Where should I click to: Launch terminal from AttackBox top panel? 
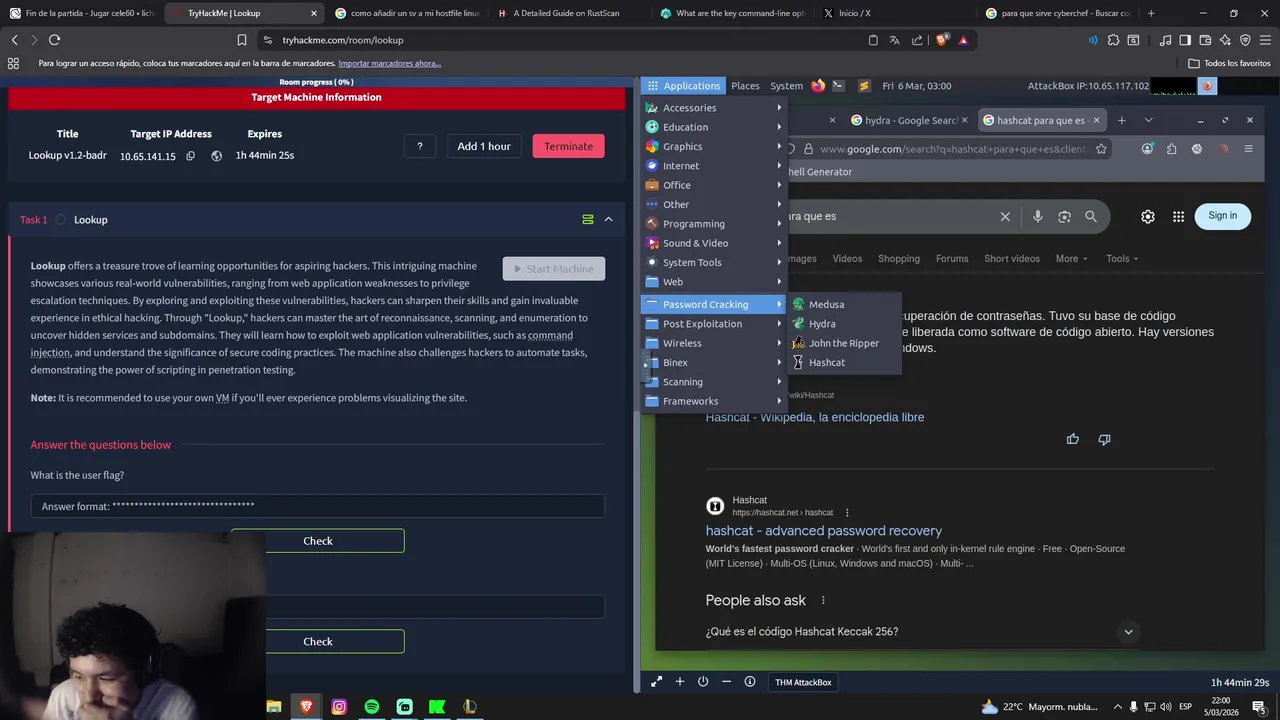[838, 86]
